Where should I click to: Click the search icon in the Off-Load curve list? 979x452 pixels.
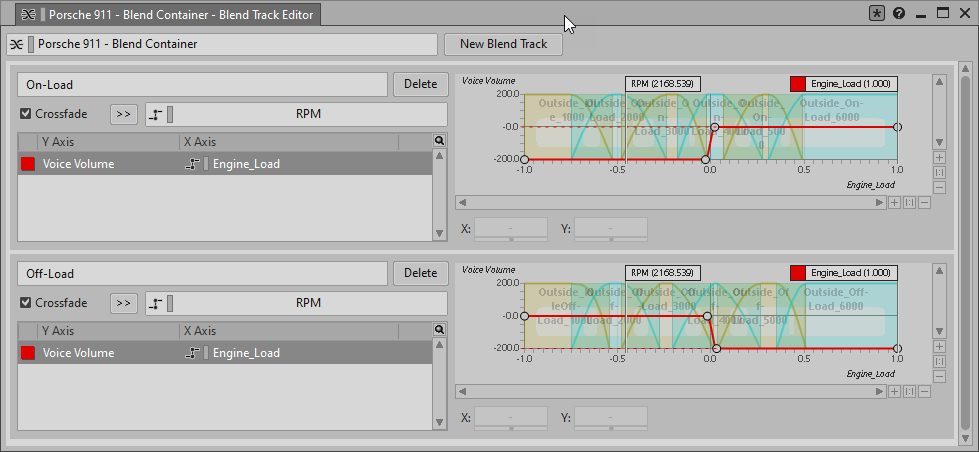point(439,331)
